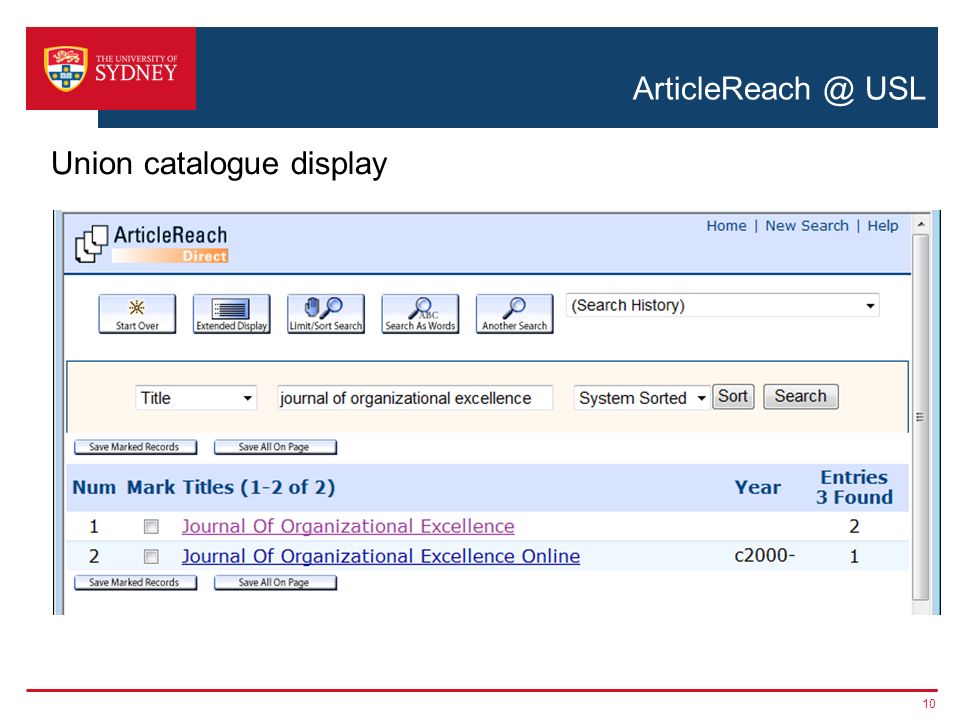
Task: Go to the Home link
Action: click(726, 226)
